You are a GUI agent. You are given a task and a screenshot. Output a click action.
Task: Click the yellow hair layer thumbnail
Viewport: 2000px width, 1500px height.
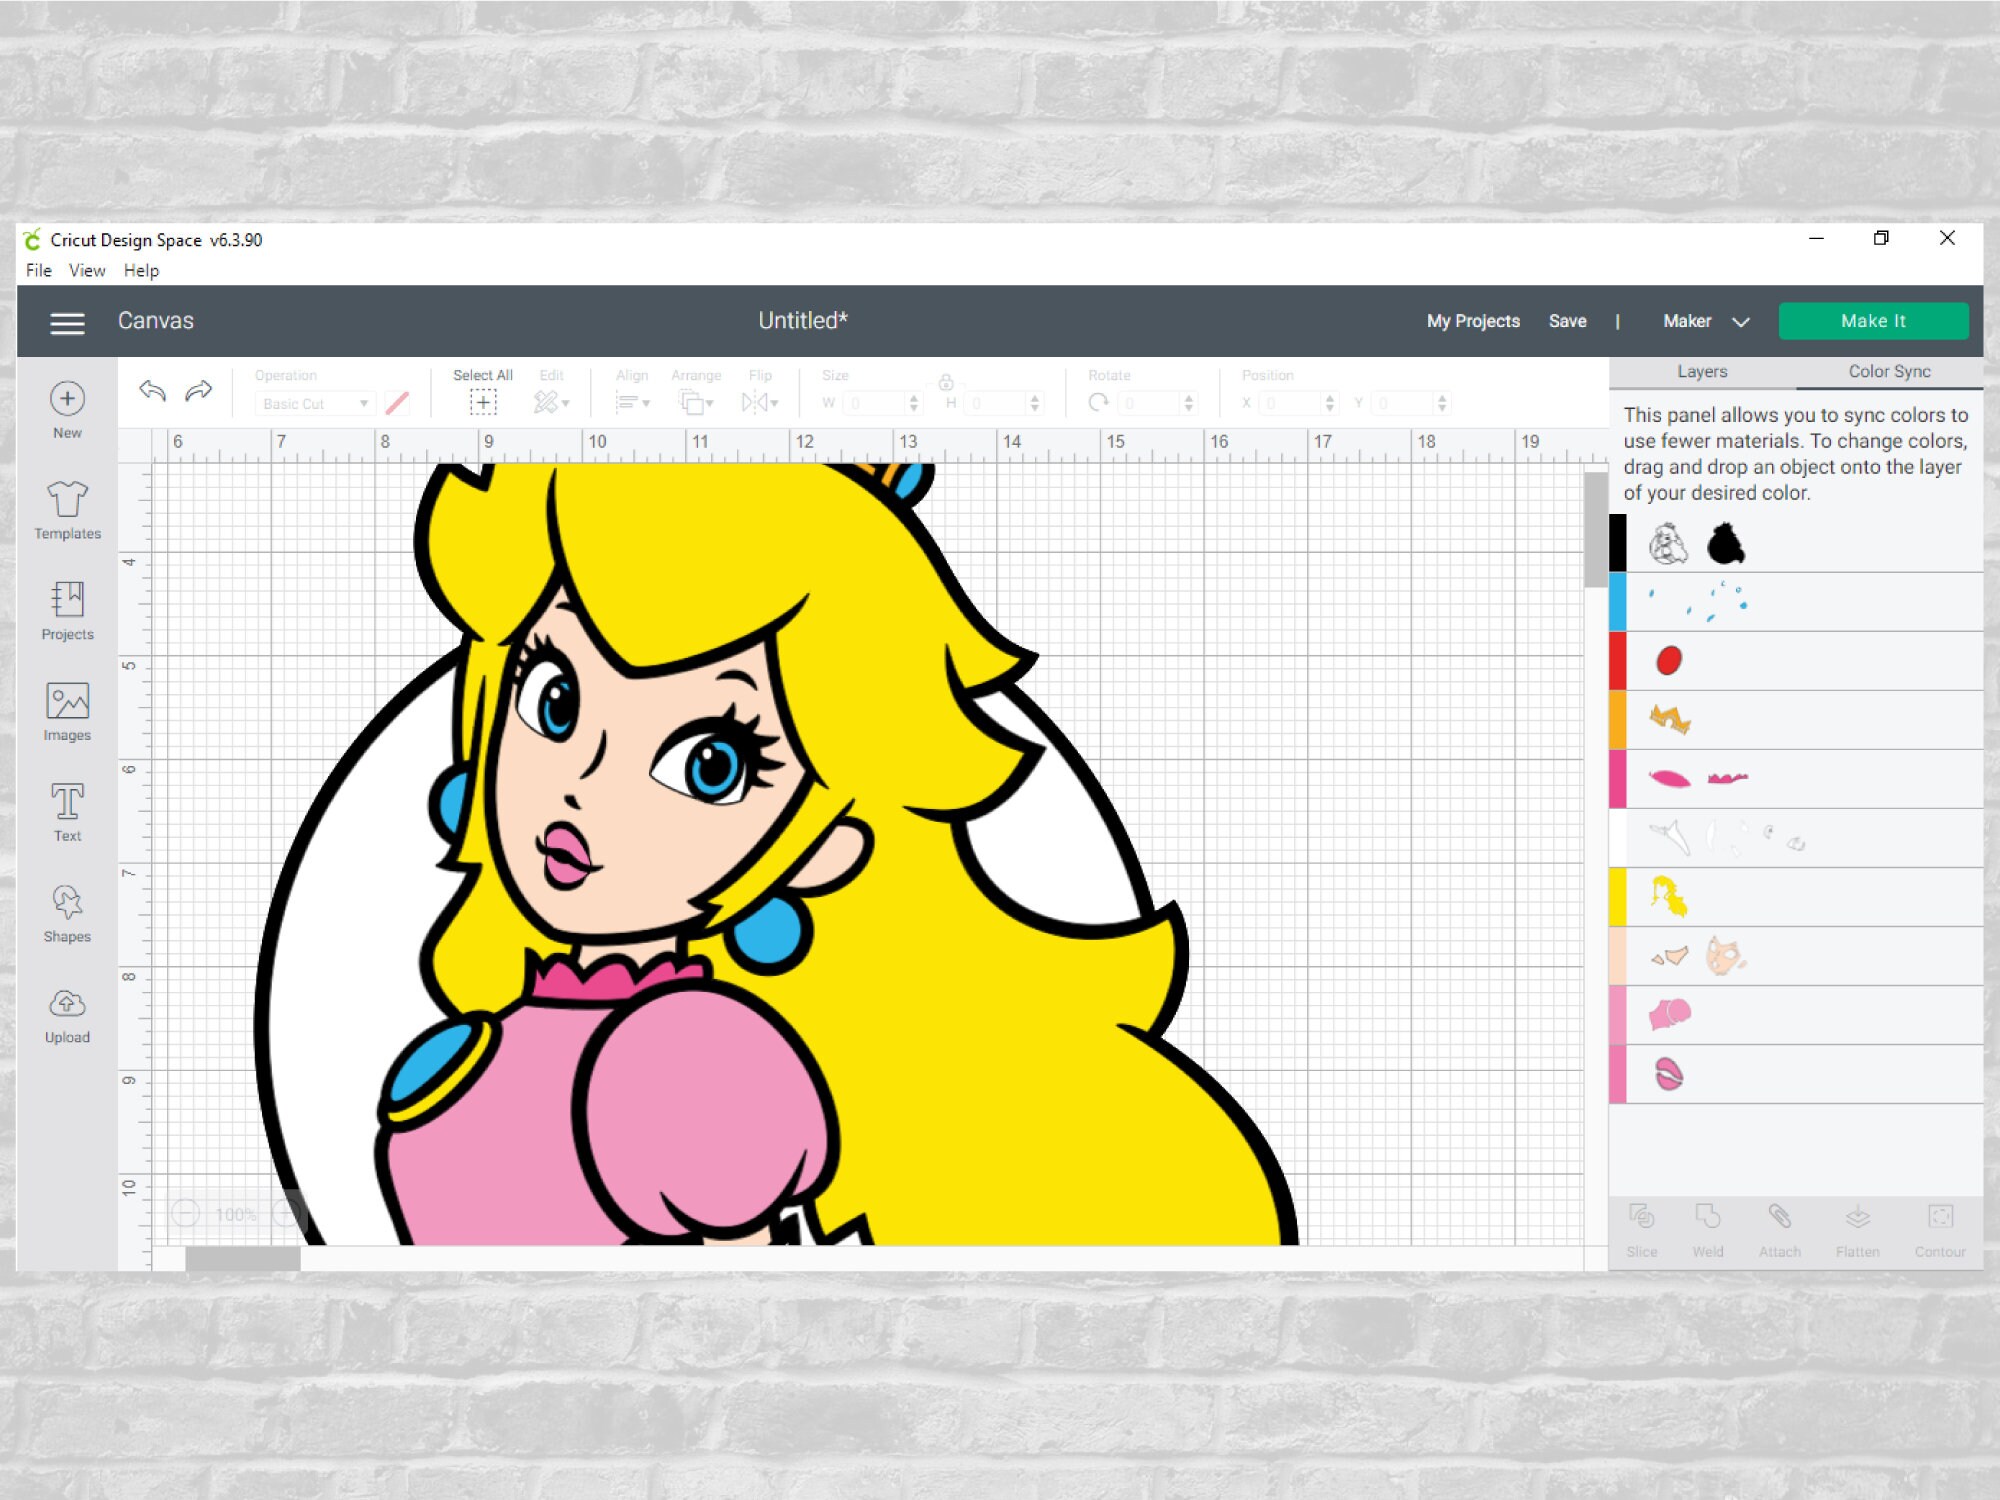(x=1669, y=897)
